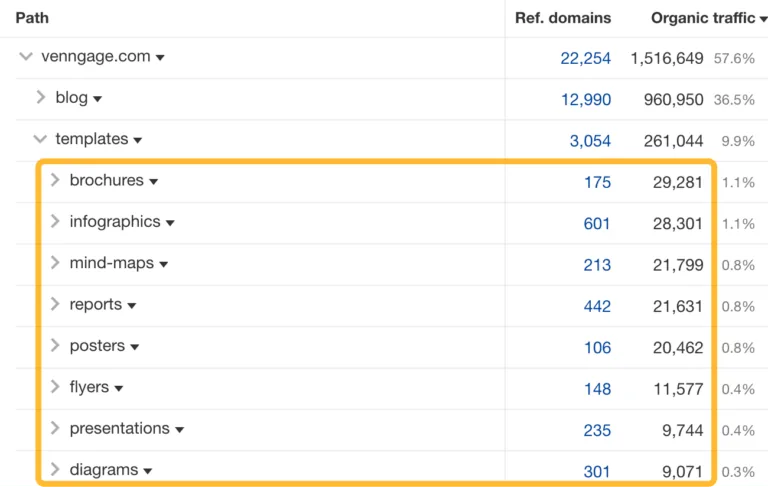
Task: Open dropdown arrow next to blog
Action: pyautogui.click(x=97, y=99)
